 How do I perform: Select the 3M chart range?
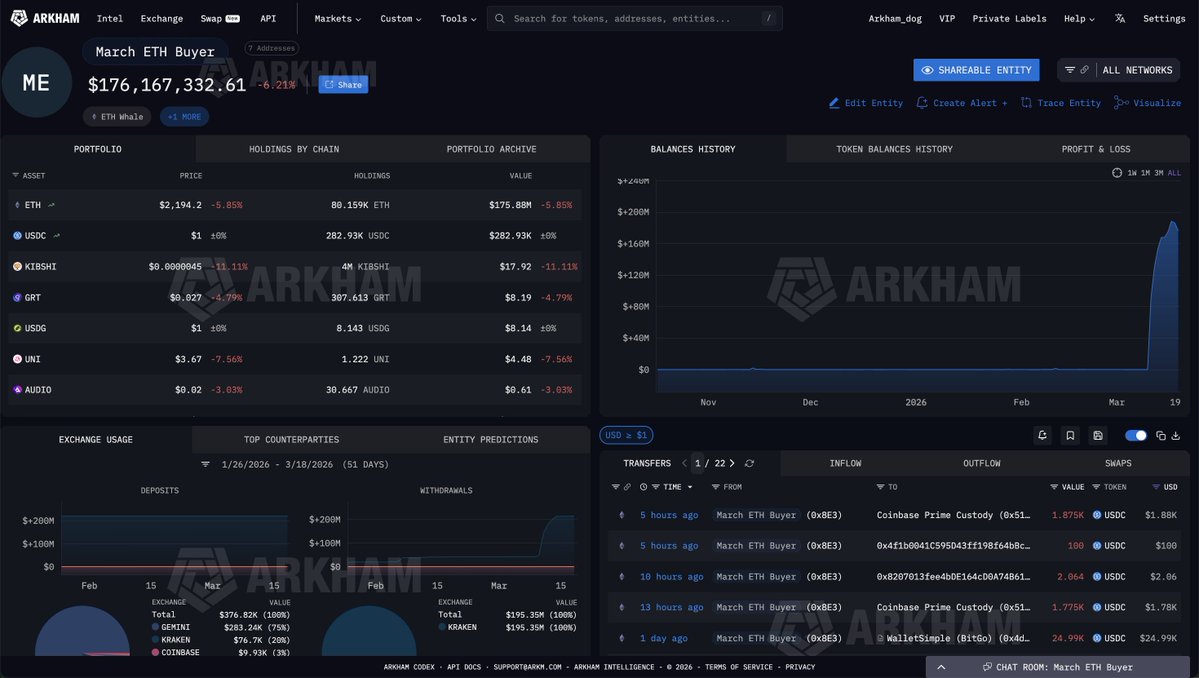(x=1158, y=173)
